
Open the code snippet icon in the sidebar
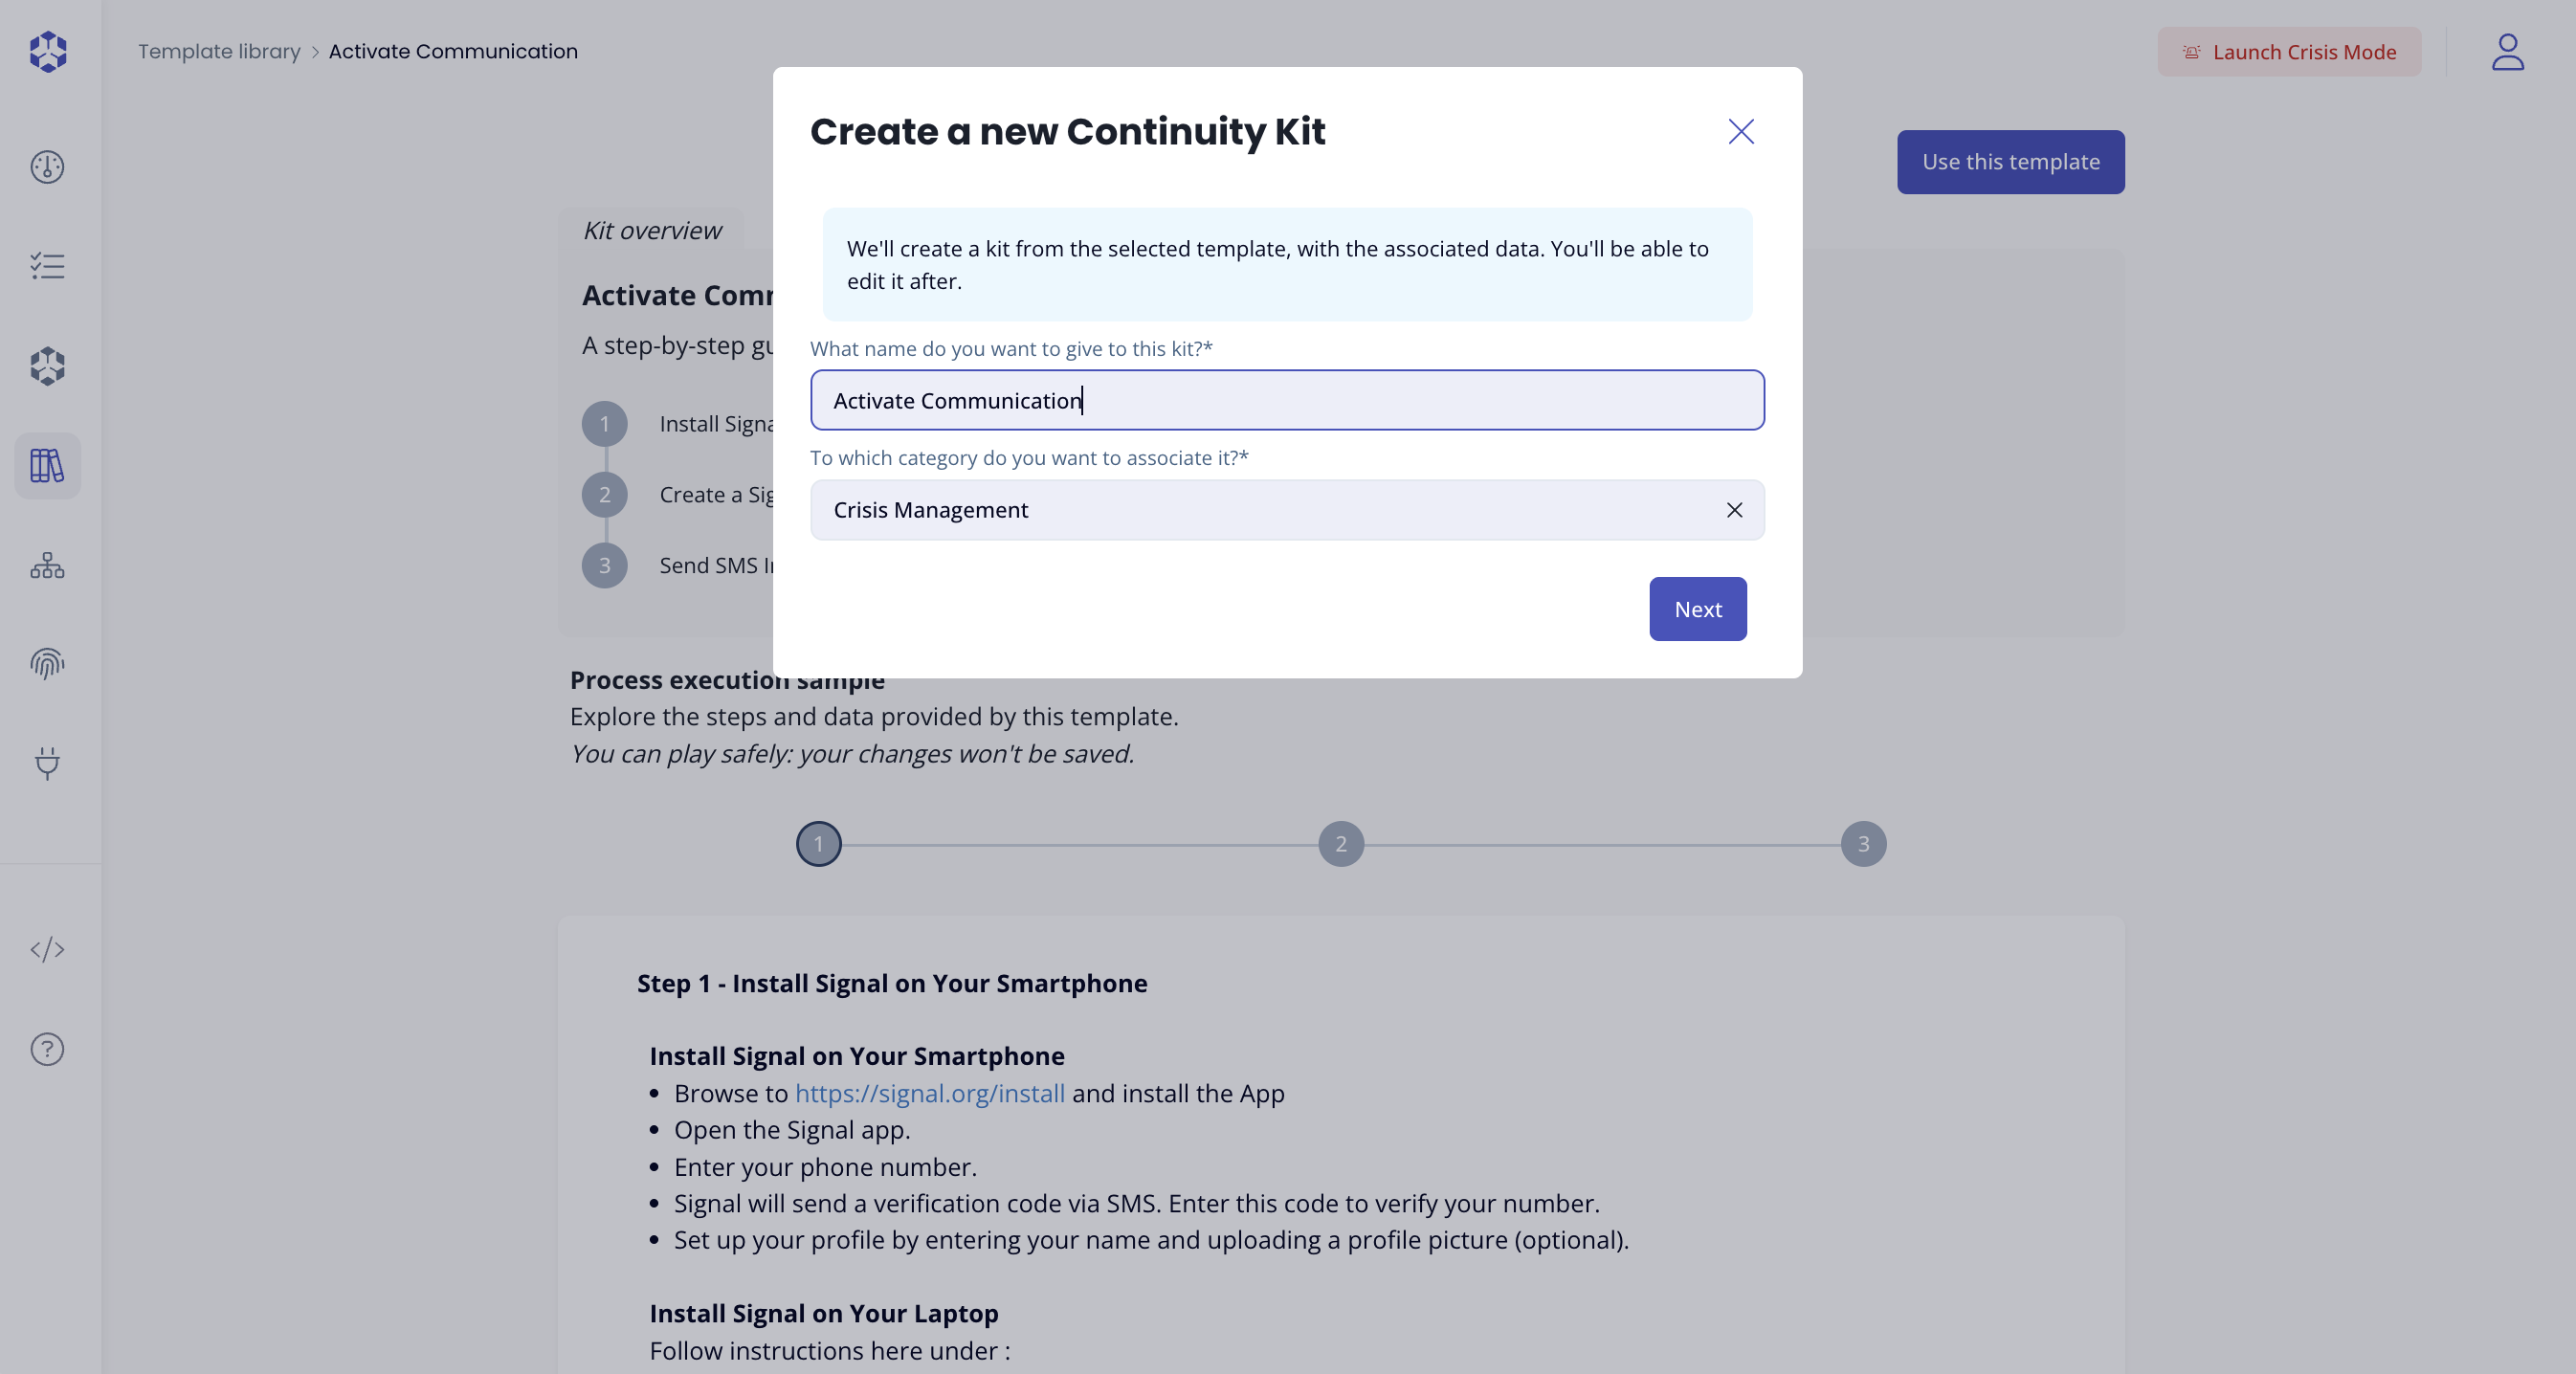(47, 950)
